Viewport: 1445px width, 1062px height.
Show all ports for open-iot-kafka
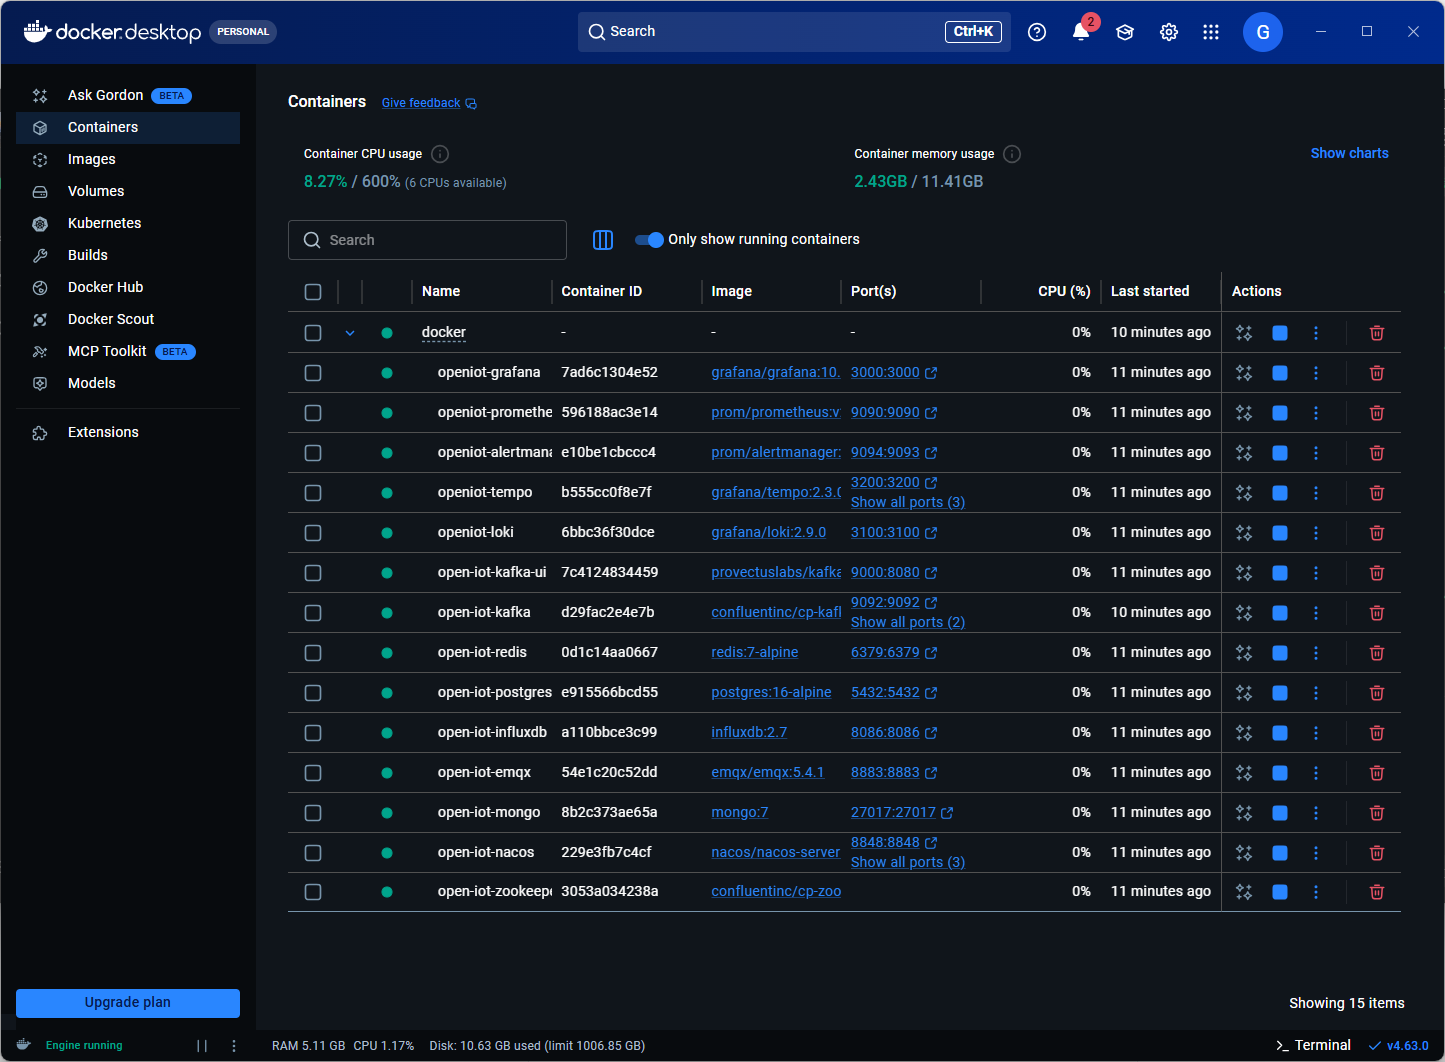click(x=908, y=622)
